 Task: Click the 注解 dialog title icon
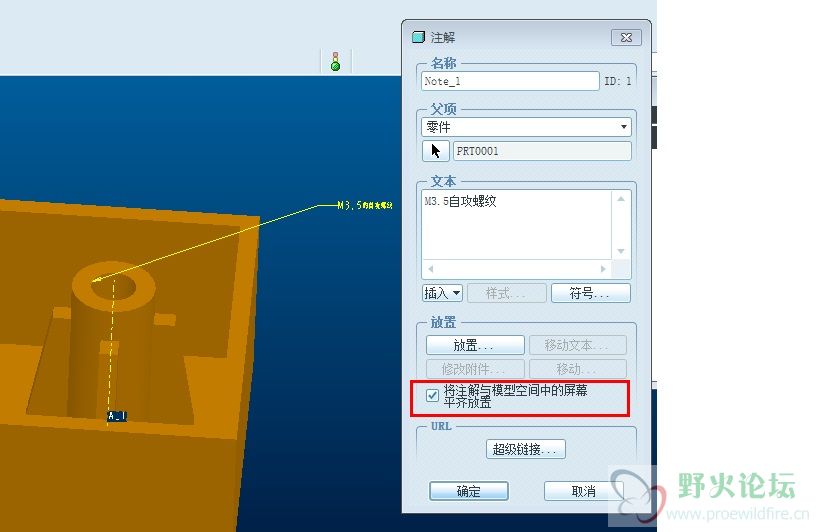point(418,37)
